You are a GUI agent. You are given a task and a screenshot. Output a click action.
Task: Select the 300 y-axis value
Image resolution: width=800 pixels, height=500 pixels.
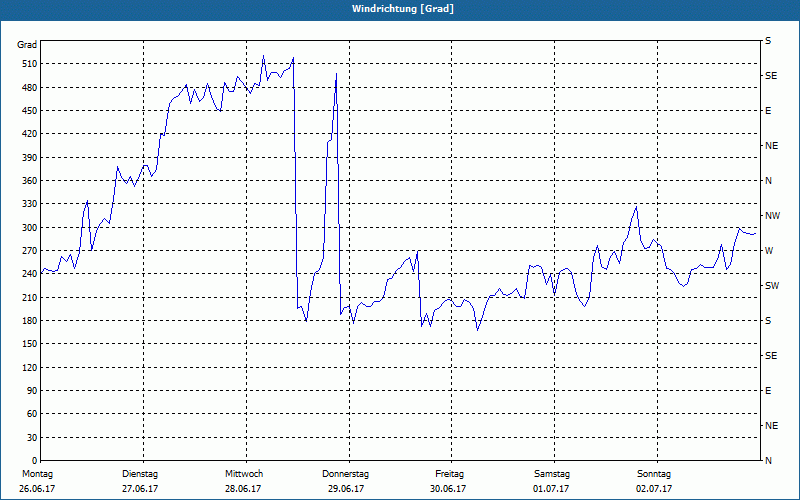point(30,228)
